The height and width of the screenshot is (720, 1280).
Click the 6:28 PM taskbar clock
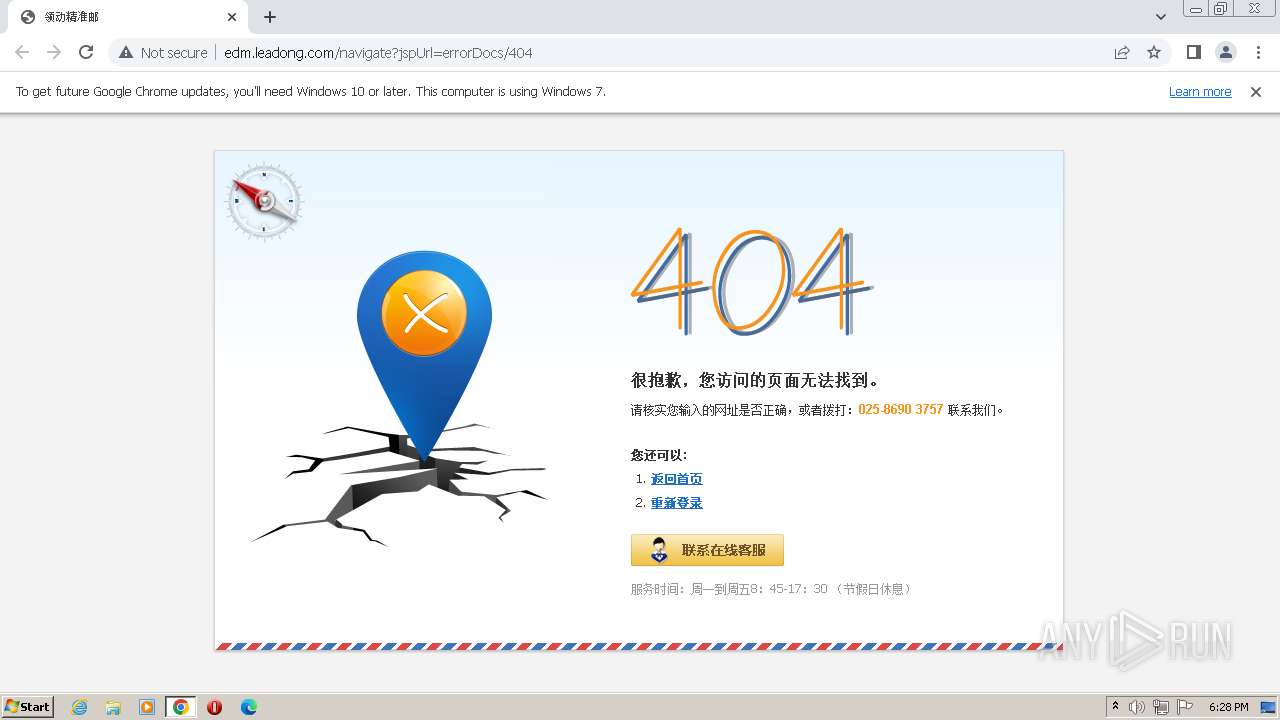1228,707
